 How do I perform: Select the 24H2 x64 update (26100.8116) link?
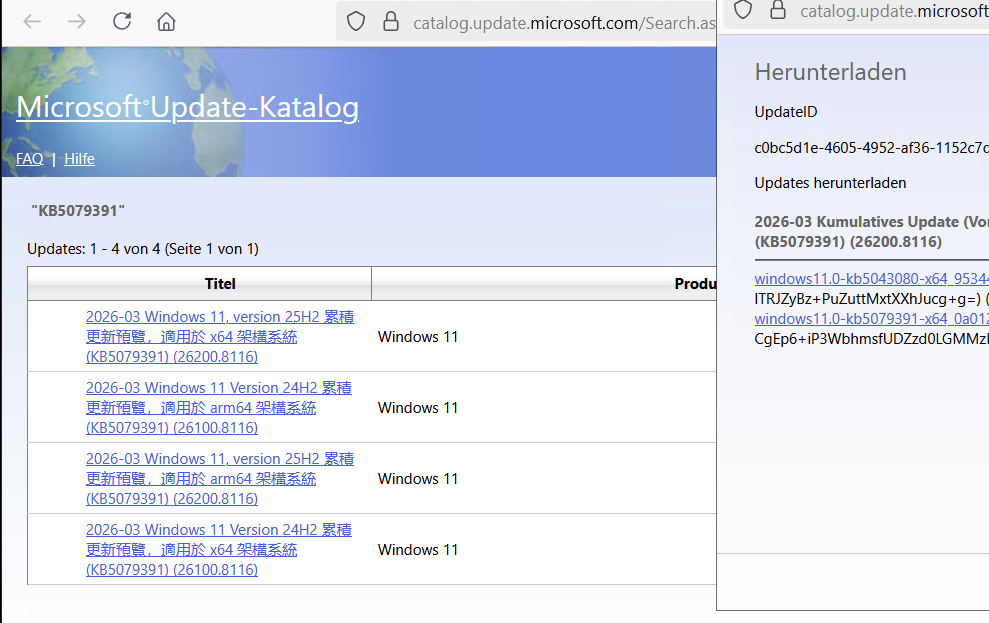[218, 550]
